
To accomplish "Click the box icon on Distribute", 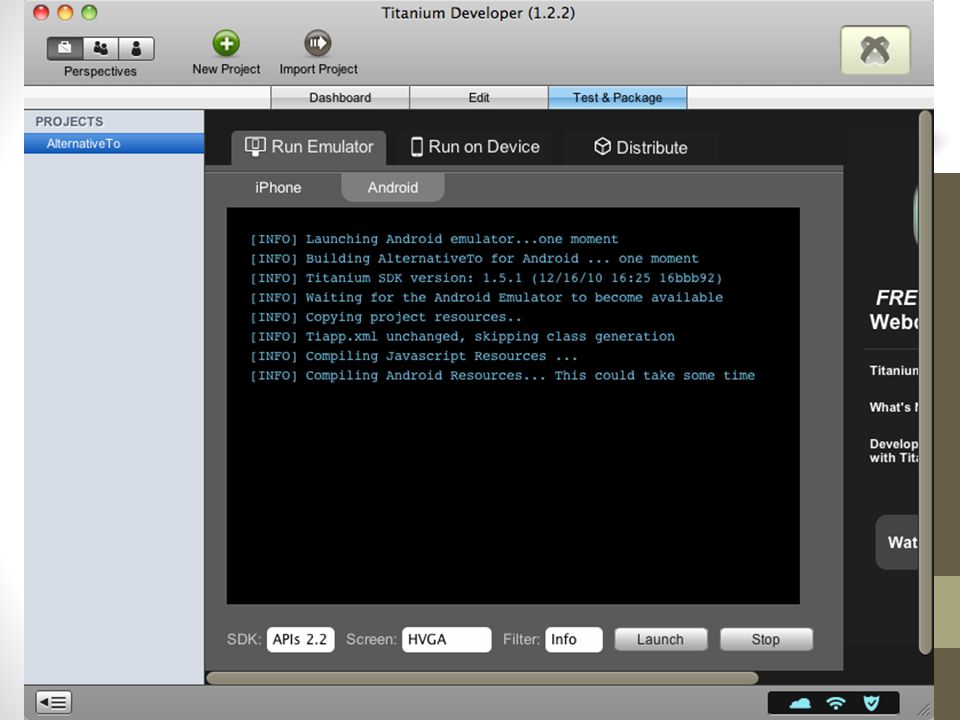I will [x=602, y=146].
